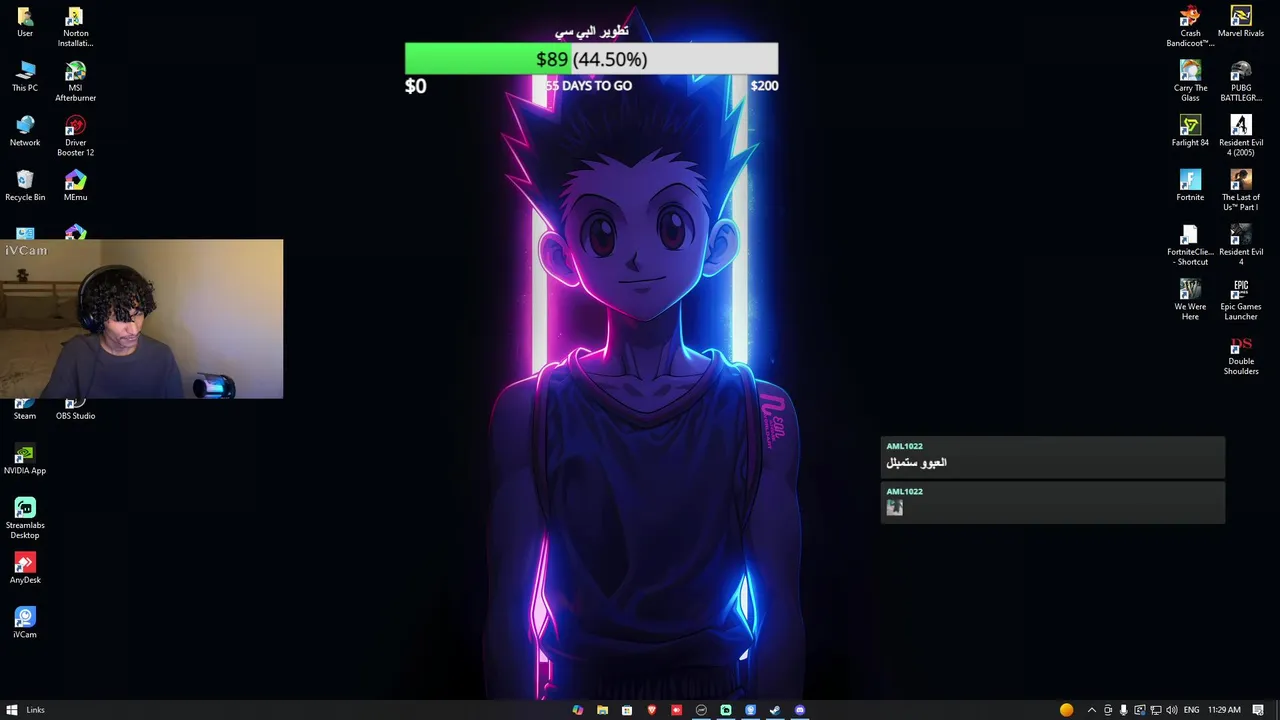Select the Epic Games Launcher shortcut
The width and height of the screenshot is (1280, 720).
pyautogui.click(x=1241, y=301)
